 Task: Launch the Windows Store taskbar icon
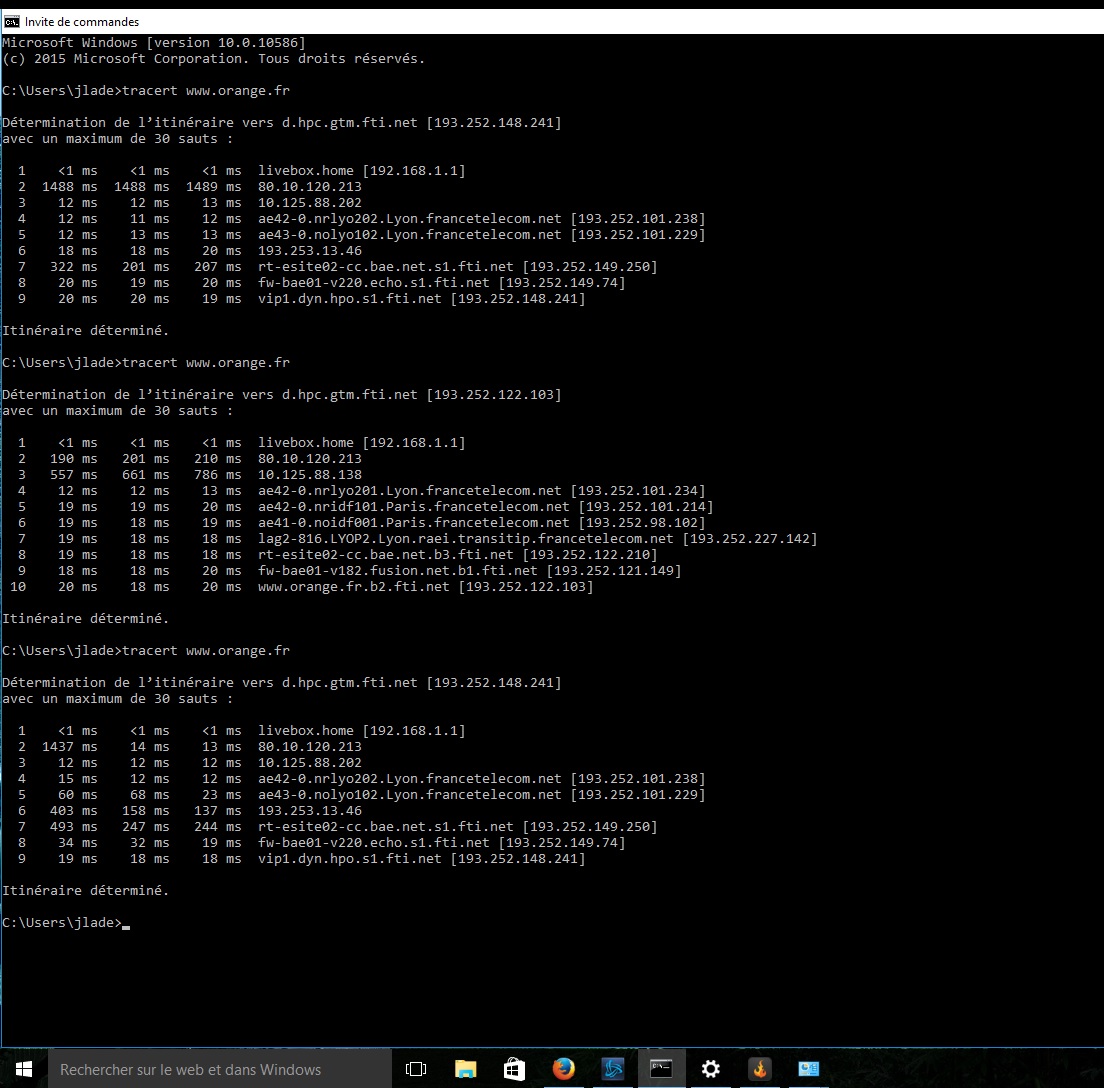(x=514, y=1069)
